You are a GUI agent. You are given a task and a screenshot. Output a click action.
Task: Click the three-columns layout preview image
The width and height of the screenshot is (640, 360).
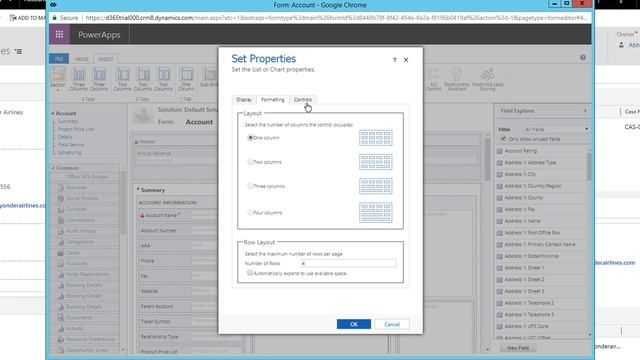[x=376, y=186]
